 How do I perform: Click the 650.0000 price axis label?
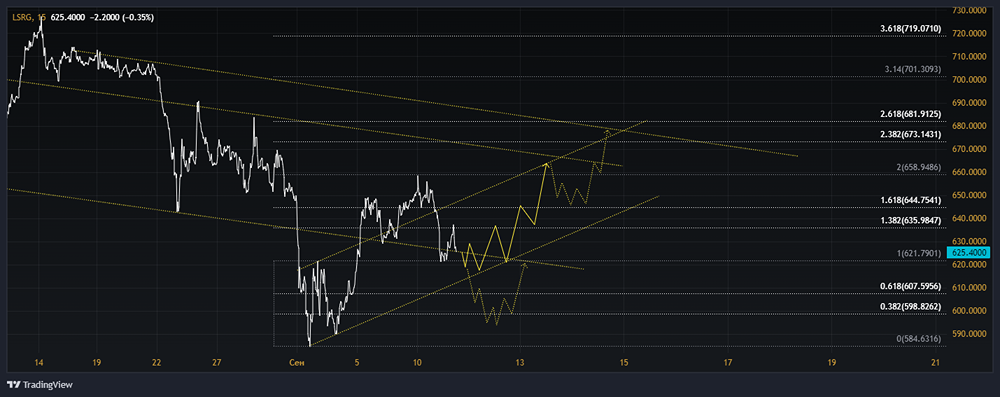tap(969, 195)
